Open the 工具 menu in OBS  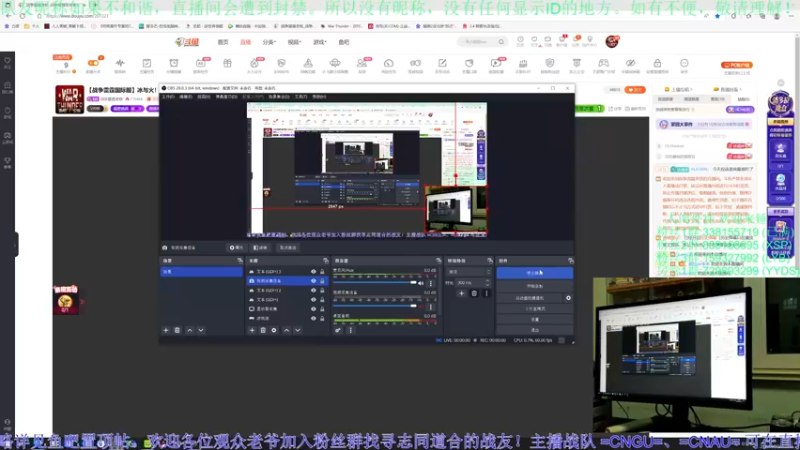click(301, 96)
